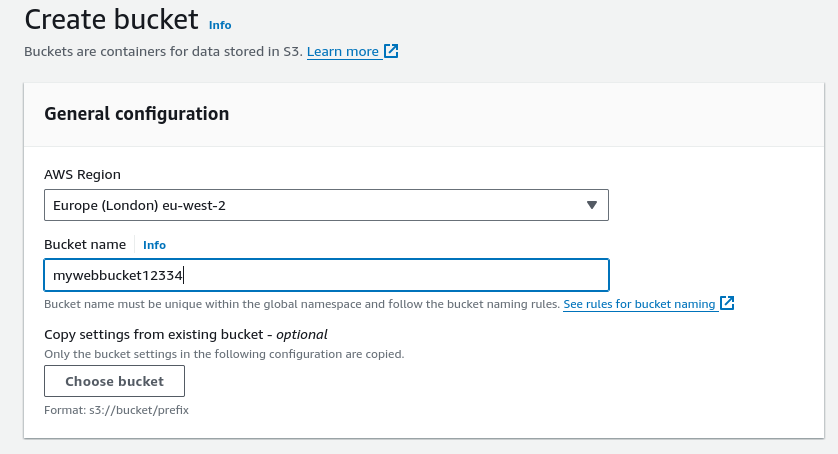Open Info link next to Bucket name
Image resolution: width=838 pixels, height=454 pixels.
pos(154,245)
